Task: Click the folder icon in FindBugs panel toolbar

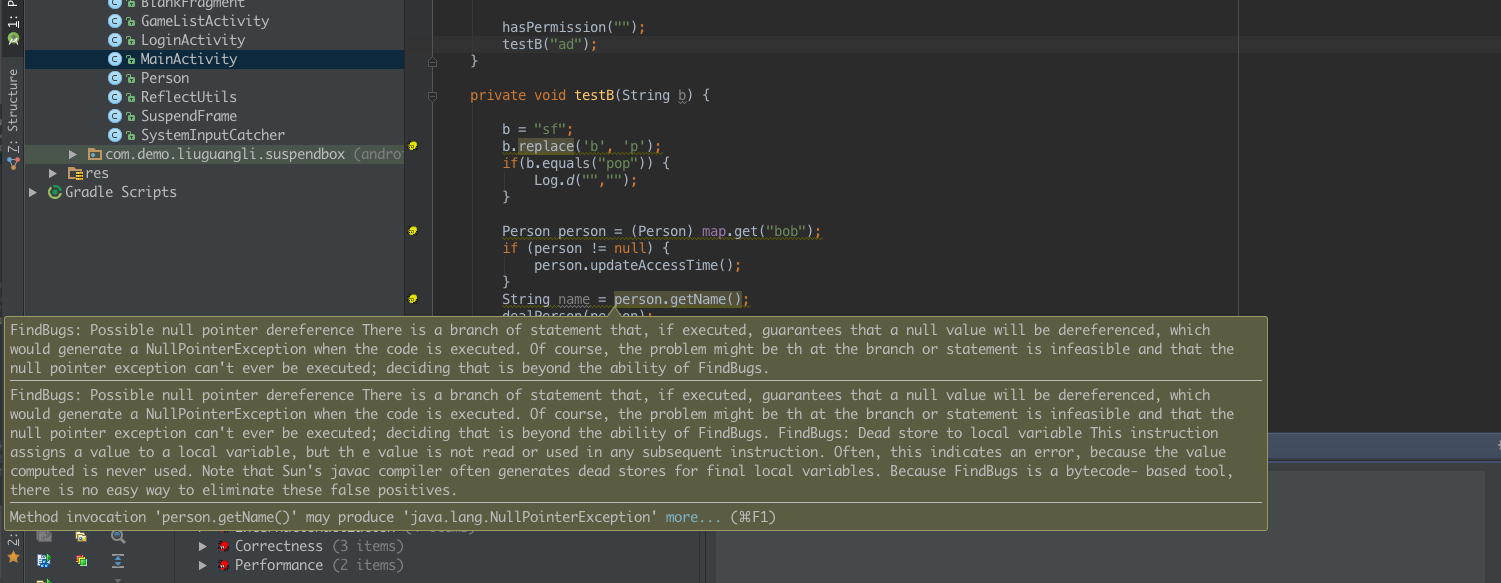Action: tap(81, 537)
